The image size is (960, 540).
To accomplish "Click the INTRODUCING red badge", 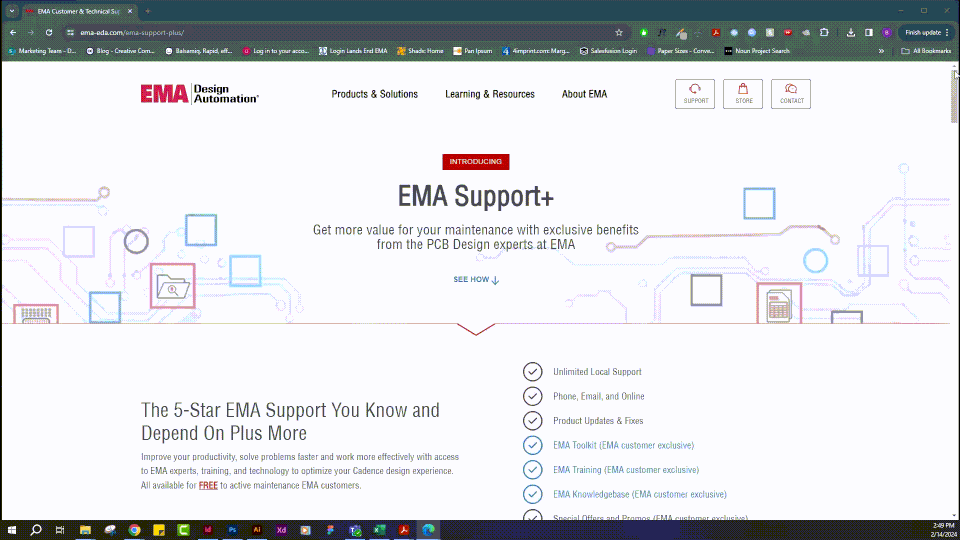I will (476, 162).
